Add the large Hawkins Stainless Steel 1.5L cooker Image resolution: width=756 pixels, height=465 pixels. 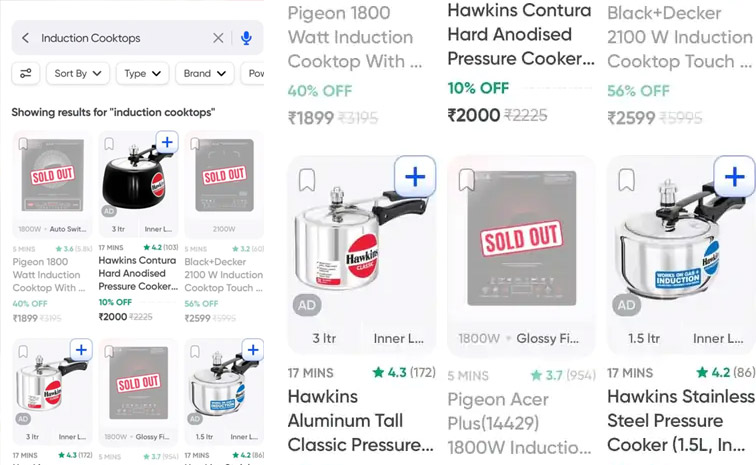[734, 177]
